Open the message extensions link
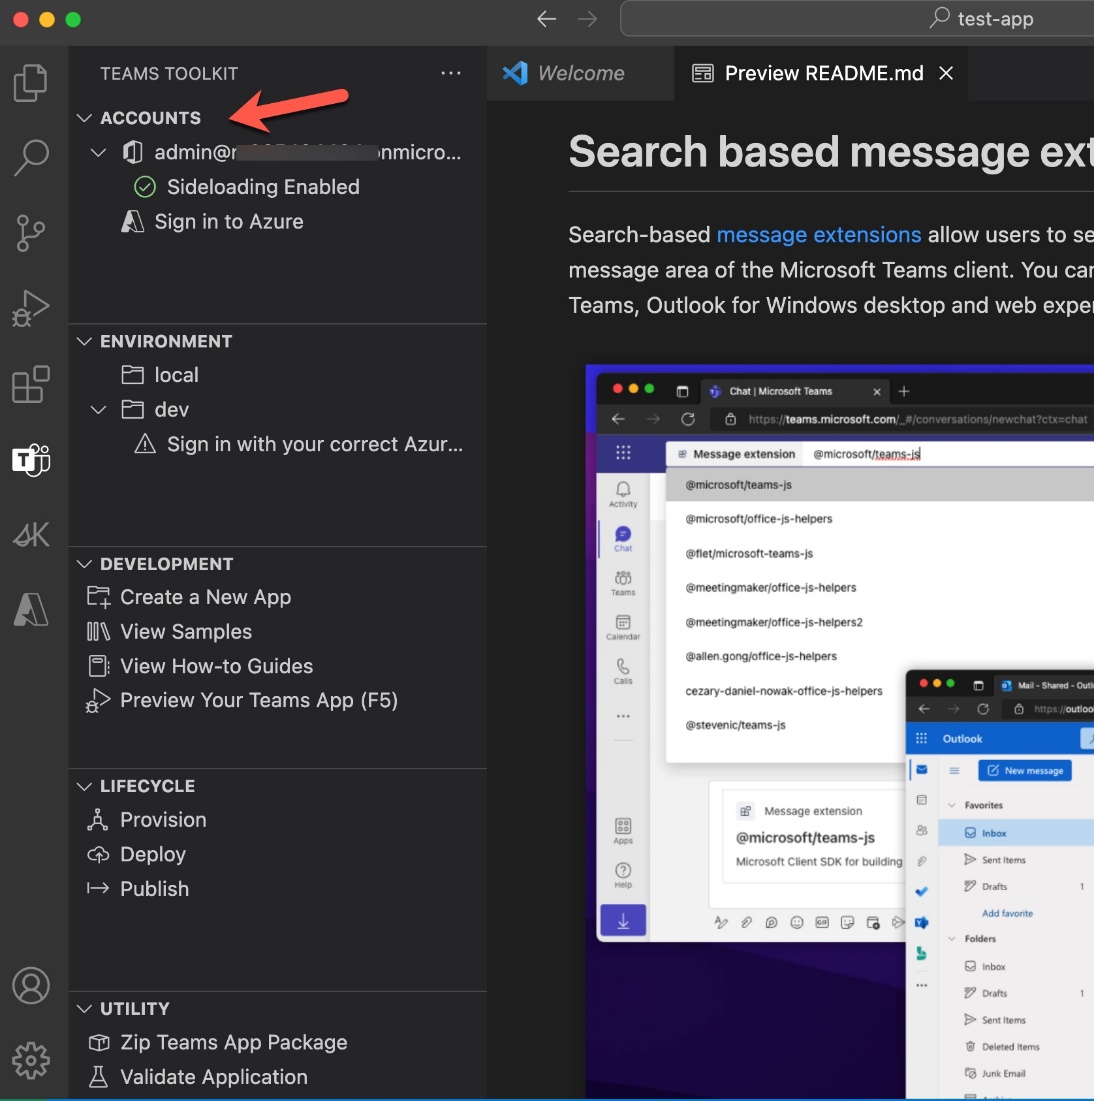This screenshot has width=1094, height=1101. coord(818,235)
